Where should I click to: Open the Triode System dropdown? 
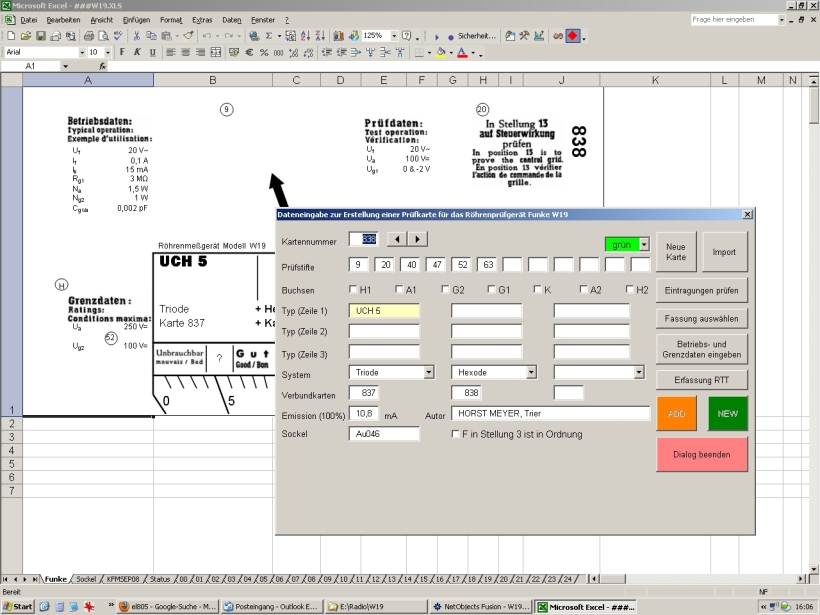coord(429,372)
